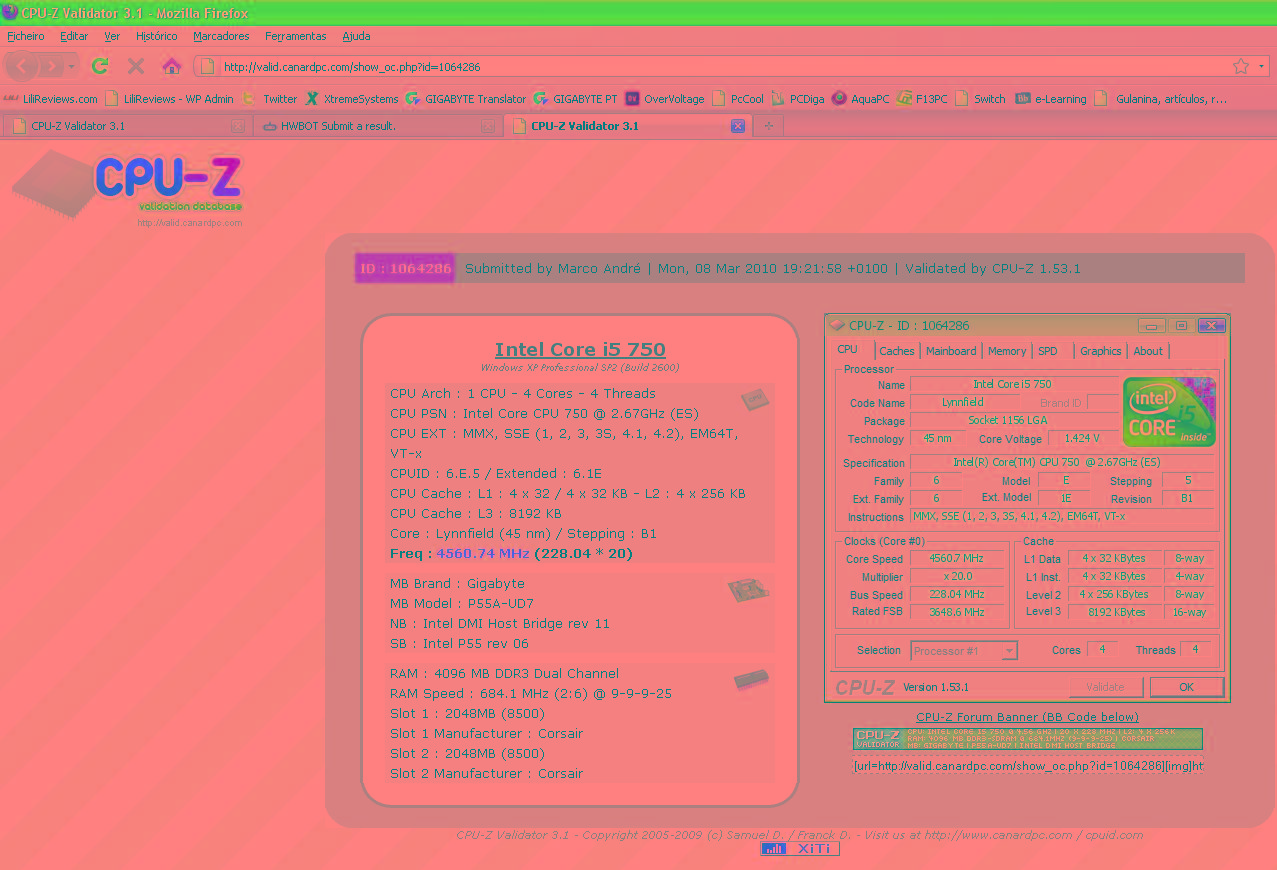Select the Memory tab in CPU-Z image
Viewport: 1277px width, 870px height.
pos(1007,351)
